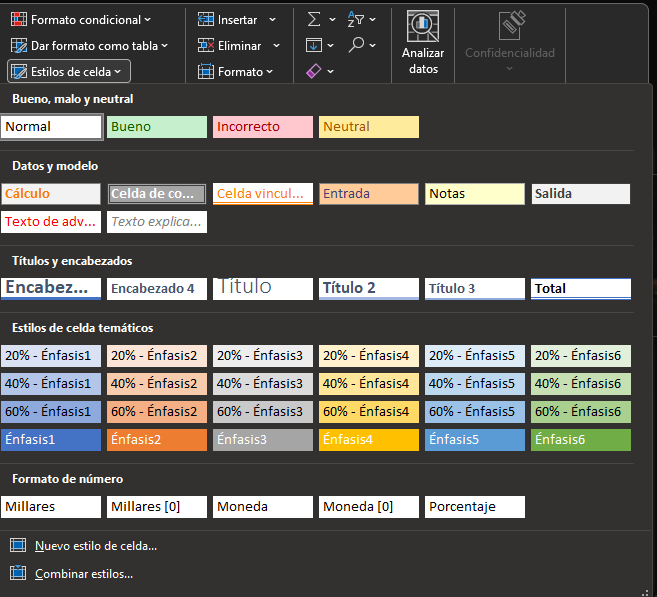Click the Formato condicional icon
657x597 pixels.
19,20
